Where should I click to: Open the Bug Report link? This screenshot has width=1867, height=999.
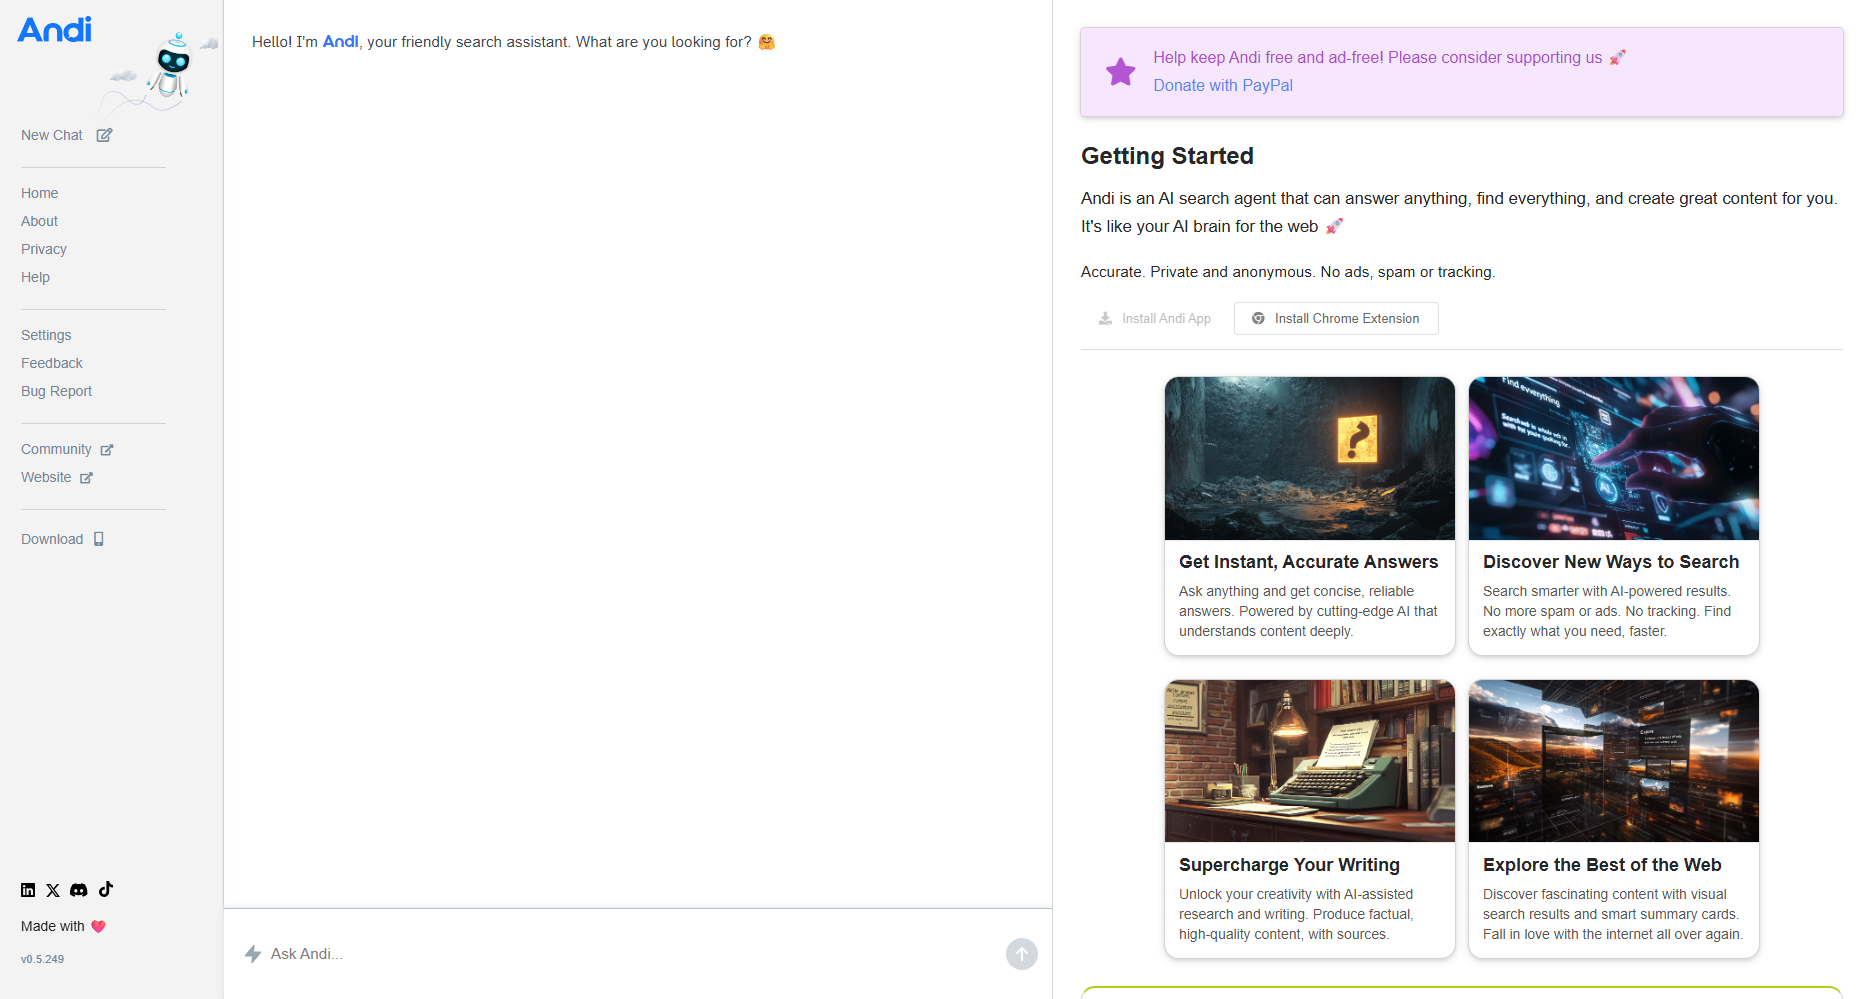tap(56, 391)
